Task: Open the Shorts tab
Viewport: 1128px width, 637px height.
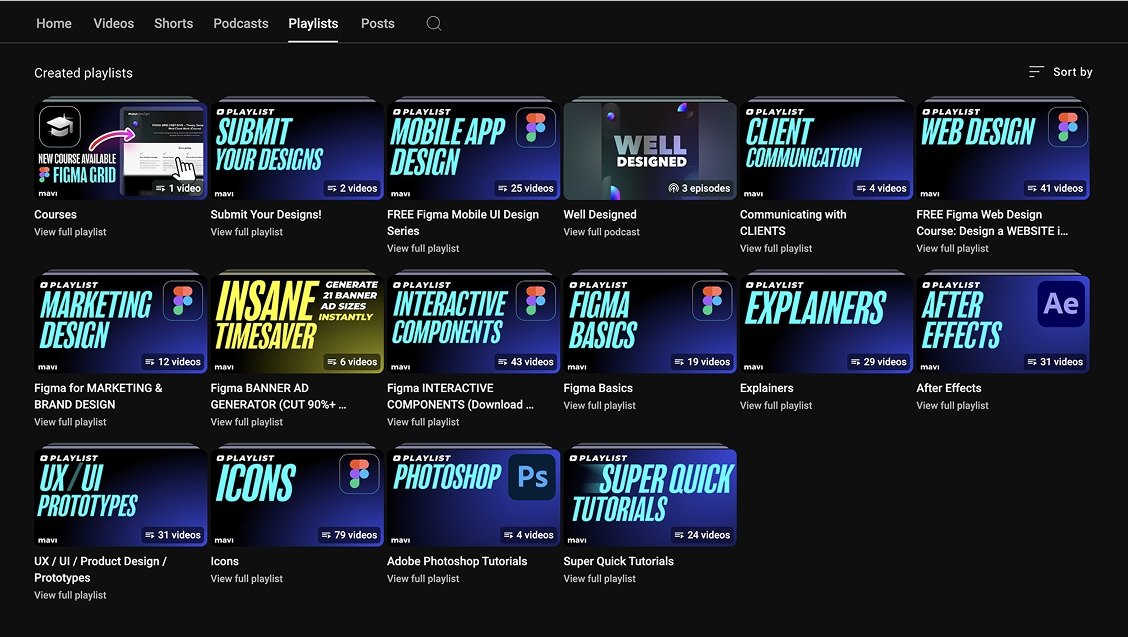Action: 173,23
